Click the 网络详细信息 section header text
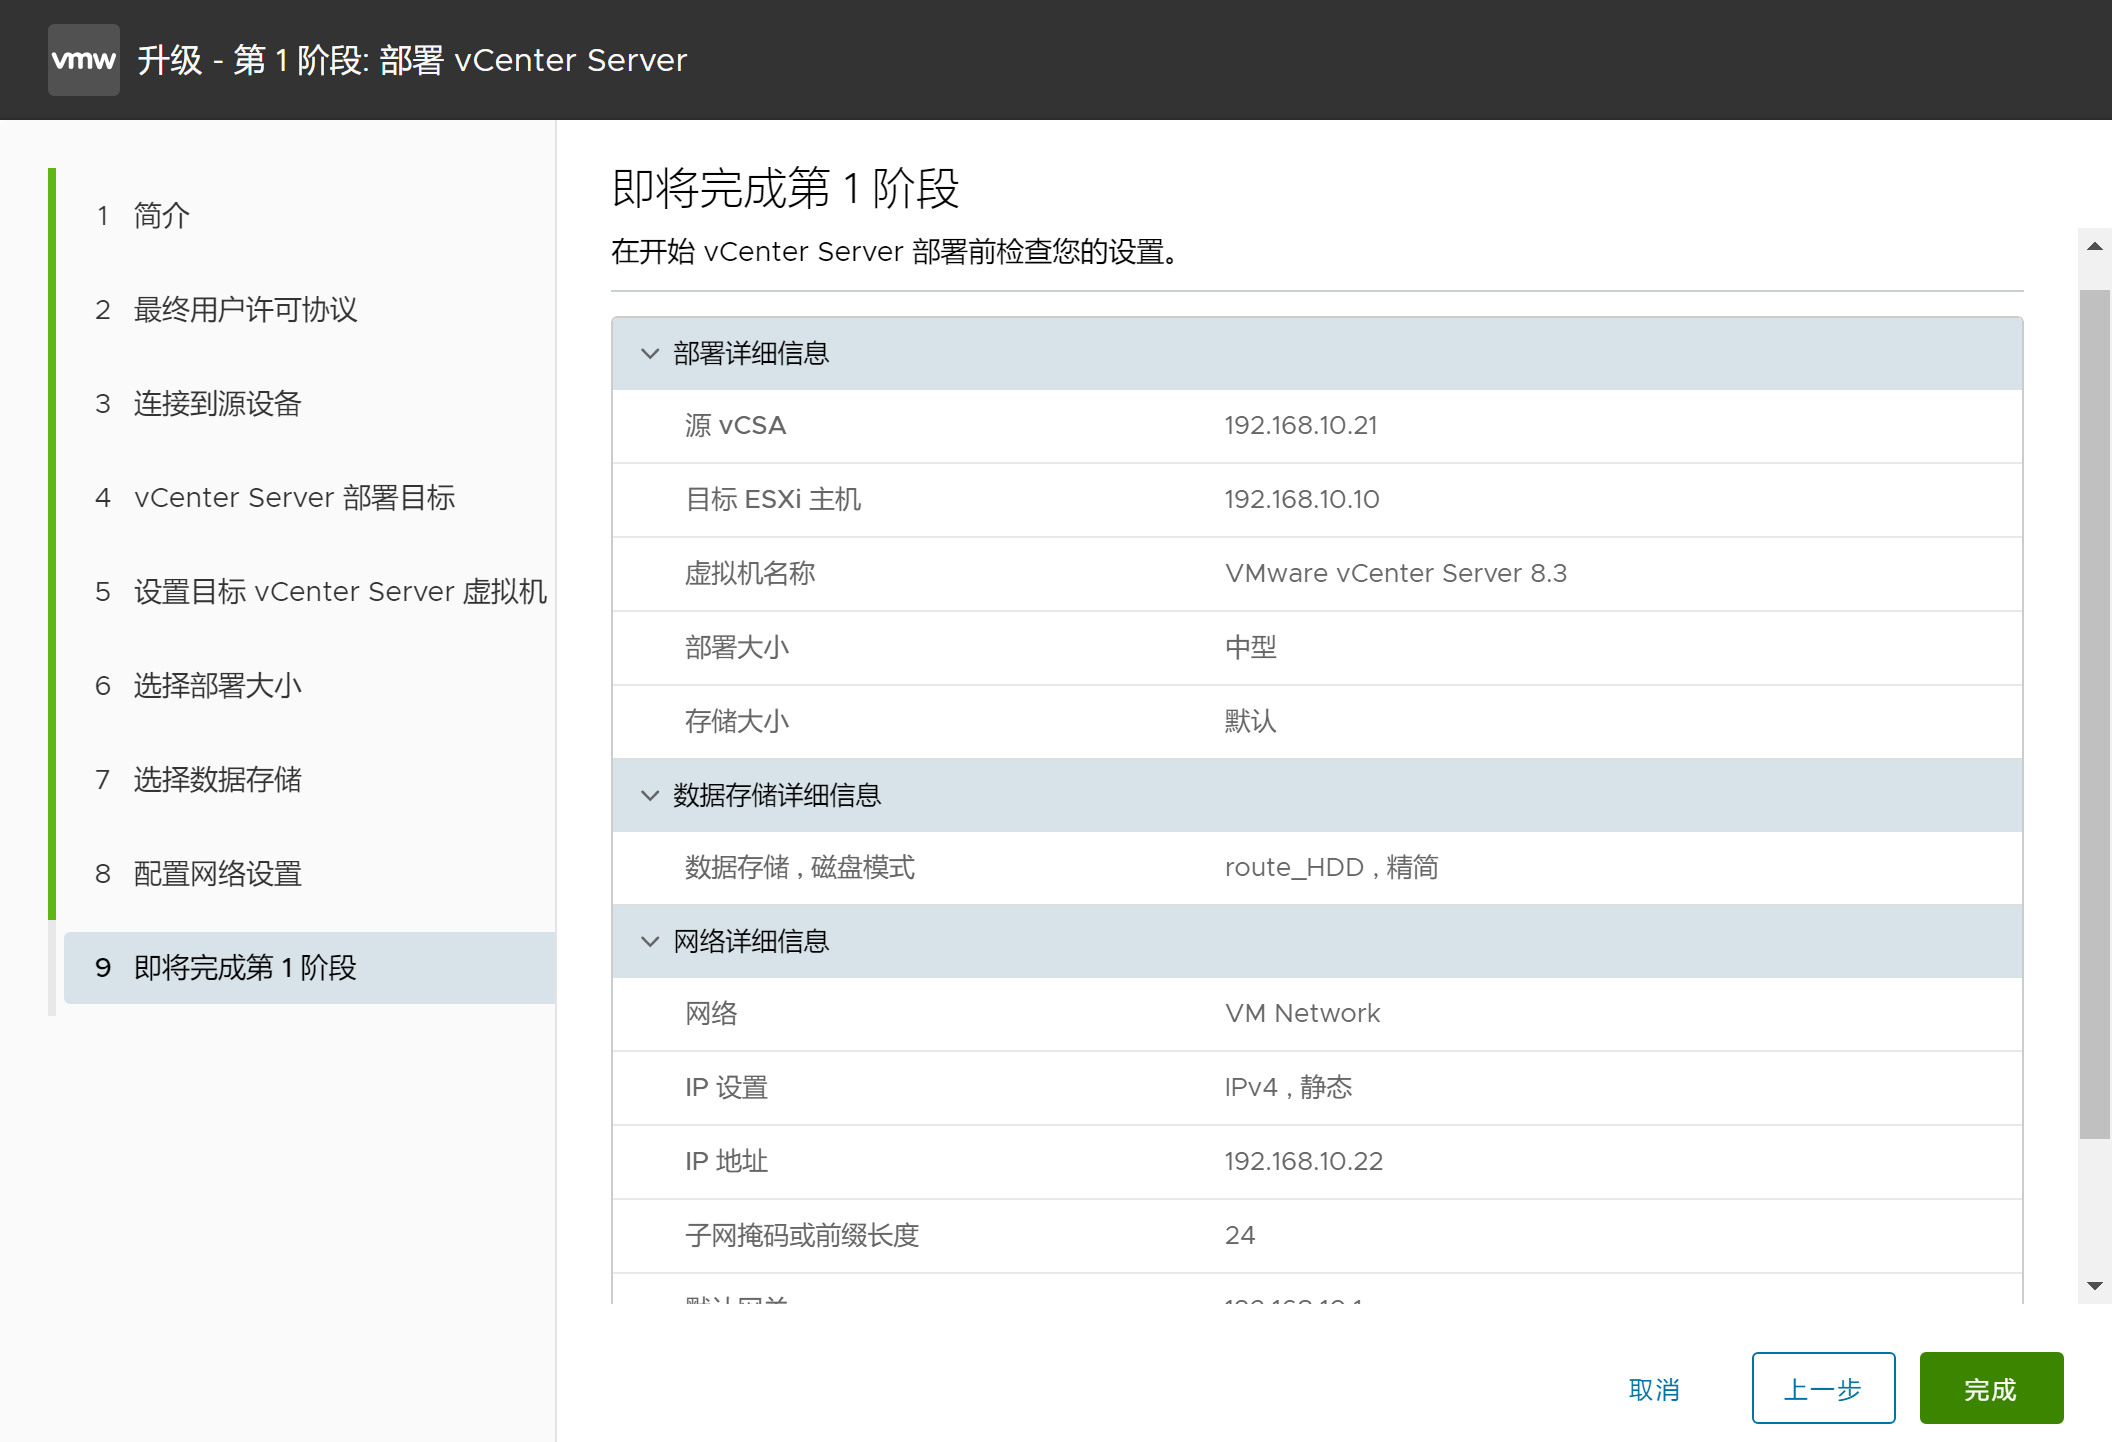Viewport: 2112px width, 1442px height. pos(751,942)
